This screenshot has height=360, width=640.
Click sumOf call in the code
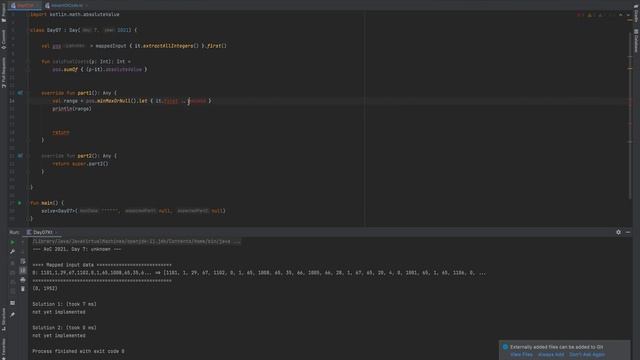coord(71,69)
